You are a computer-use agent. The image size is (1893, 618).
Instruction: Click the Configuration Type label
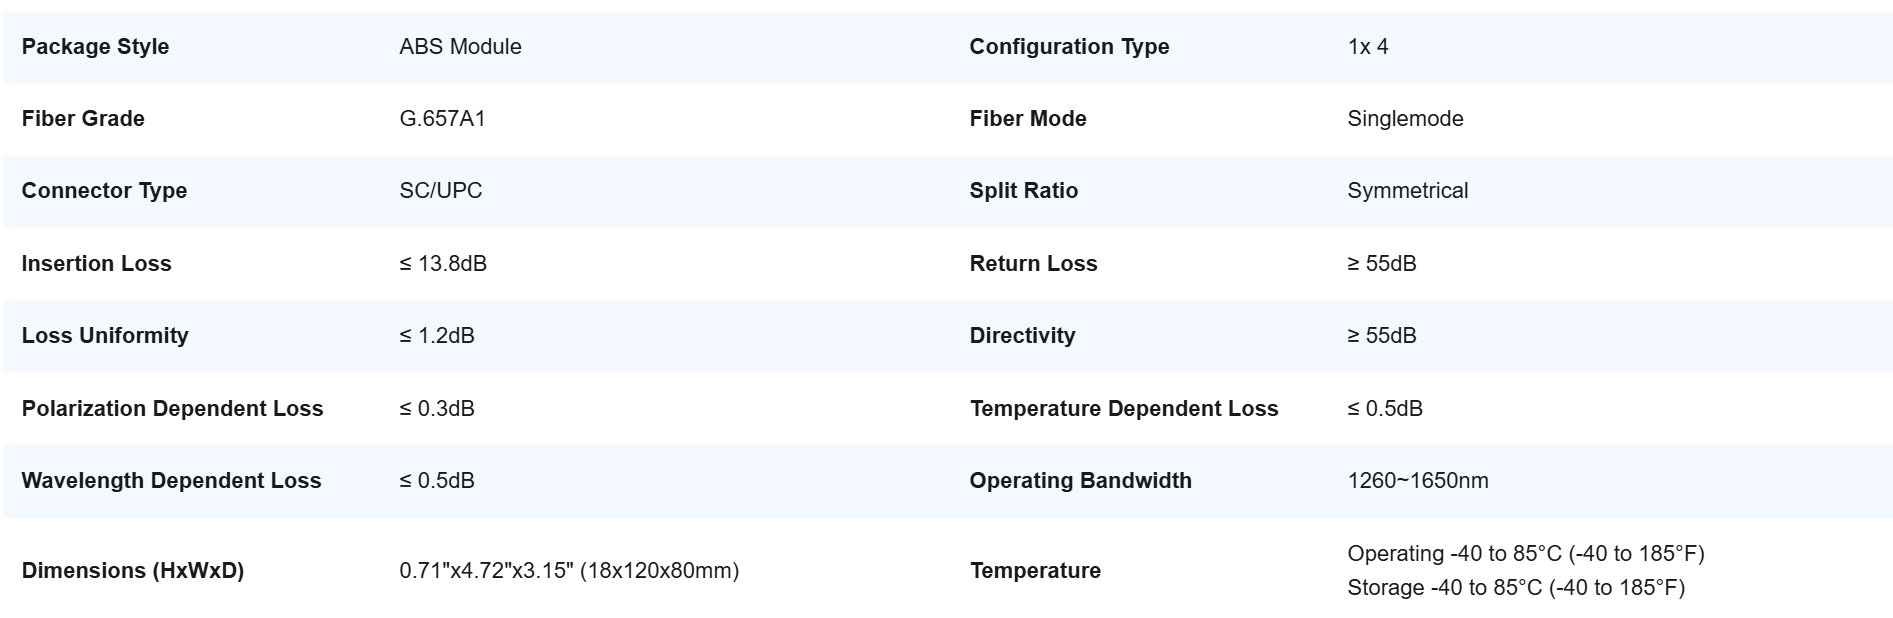pos(1069,47)
